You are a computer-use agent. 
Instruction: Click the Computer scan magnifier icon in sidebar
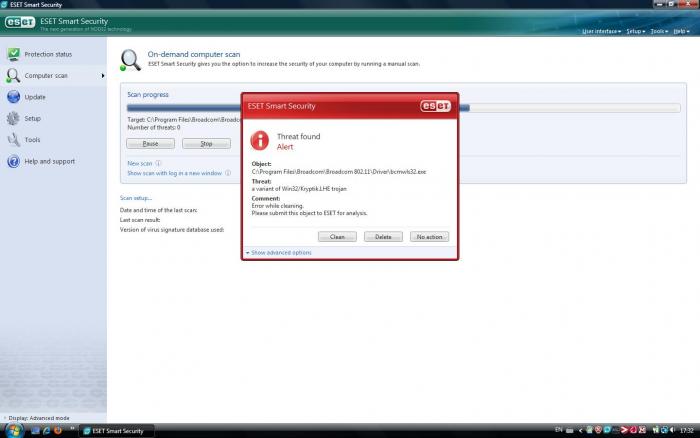[x=13, y=76]
